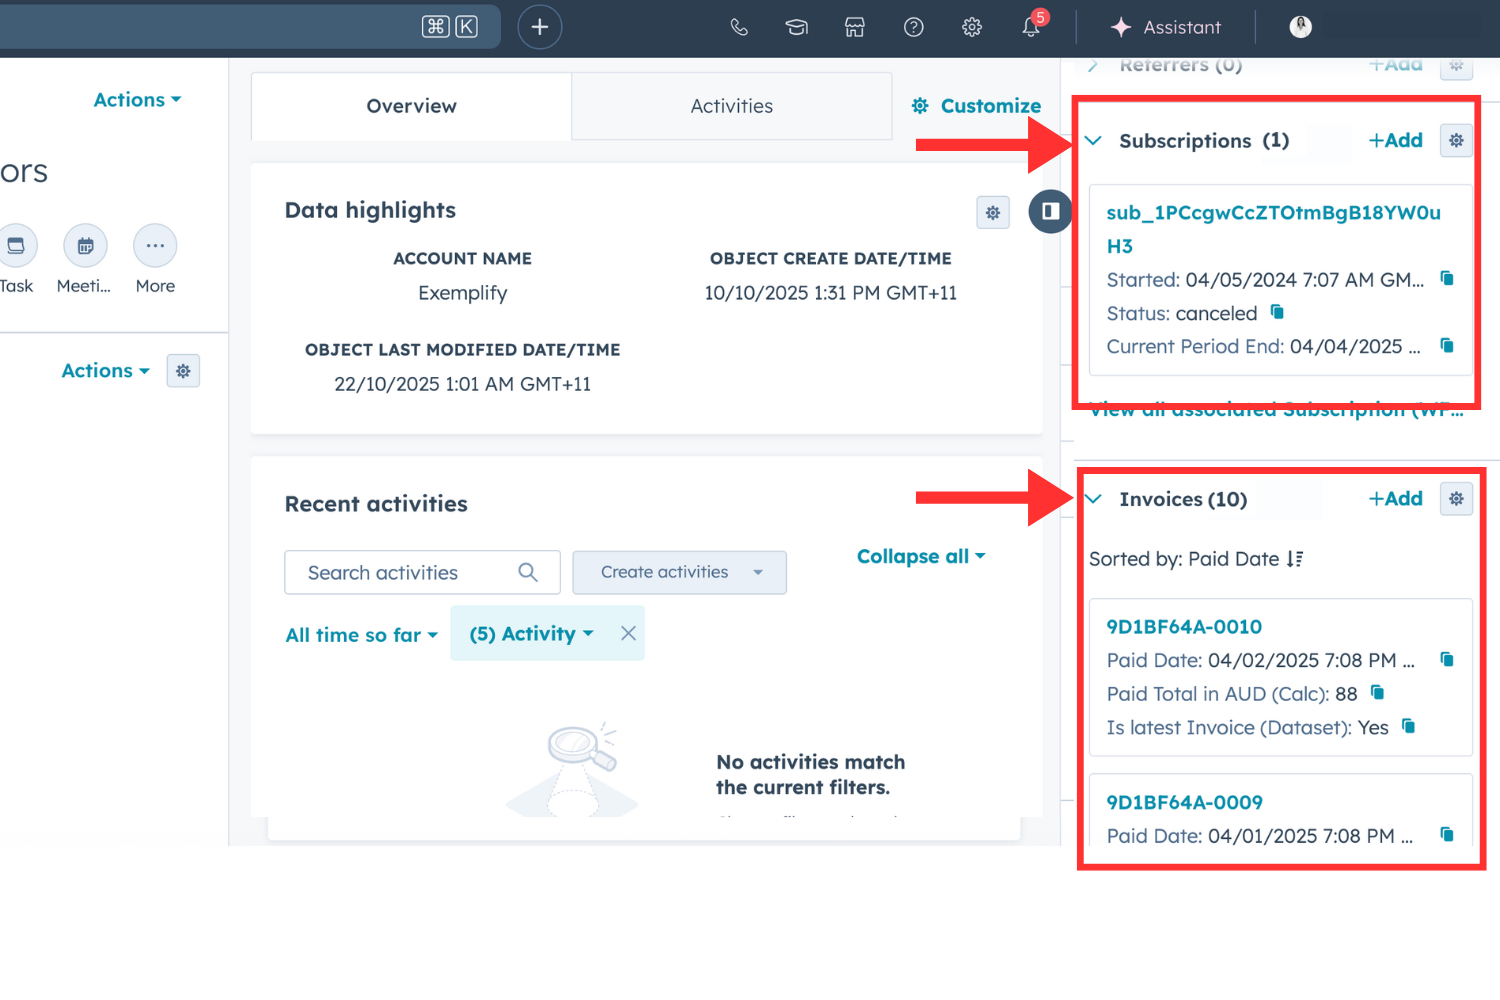Collapse the right sidebar panel toggle
Viewport: 1500px width, 1000px height.
[1050, 211]
